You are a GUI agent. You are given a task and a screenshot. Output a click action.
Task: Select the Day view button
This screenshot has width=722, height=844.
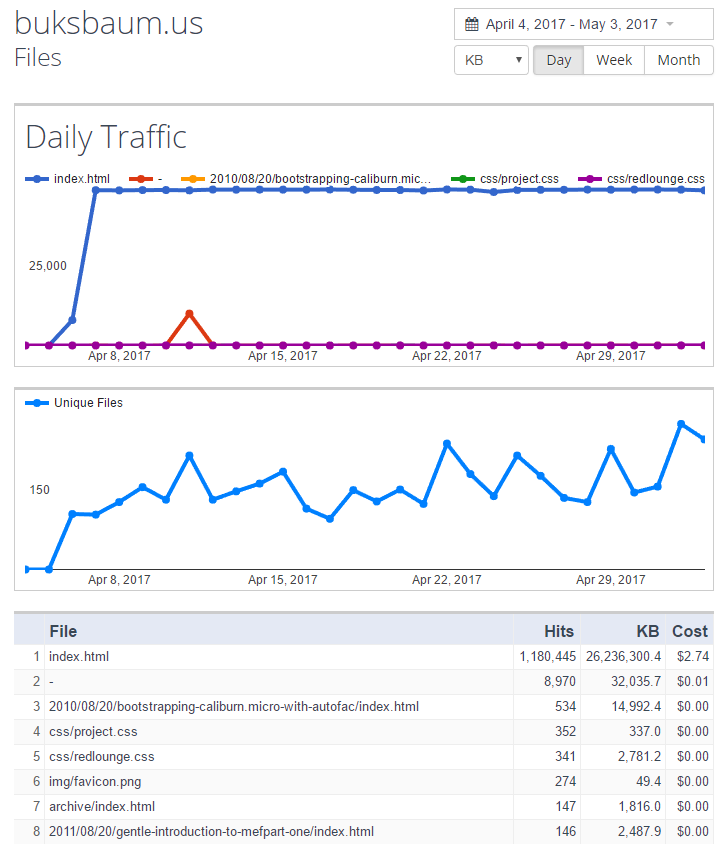558,60
